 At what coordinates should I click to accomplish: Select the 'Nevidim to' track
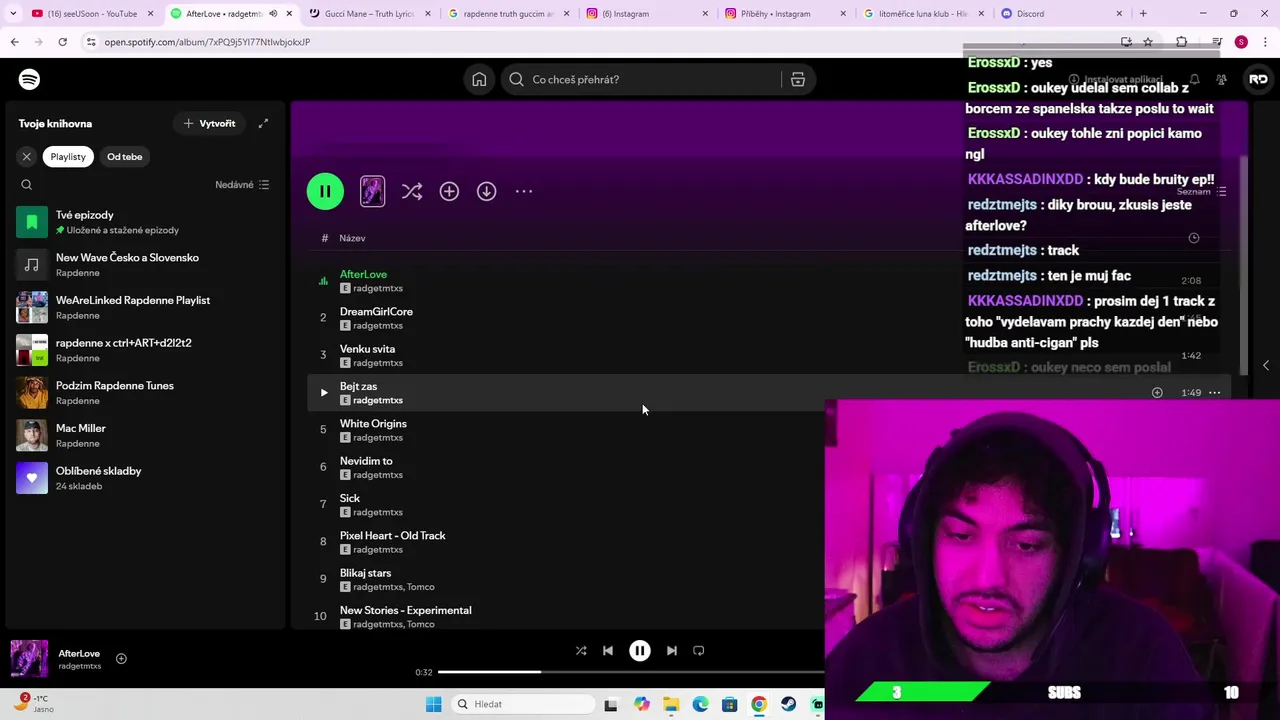(x=366, y=461)
